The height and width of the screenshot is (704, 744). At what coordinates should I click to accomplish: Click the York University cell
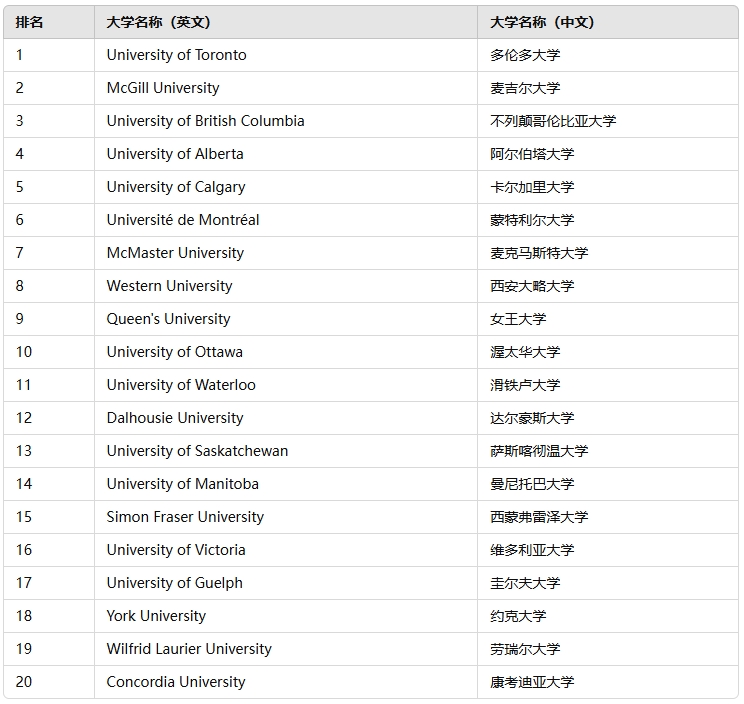point(286,615)
